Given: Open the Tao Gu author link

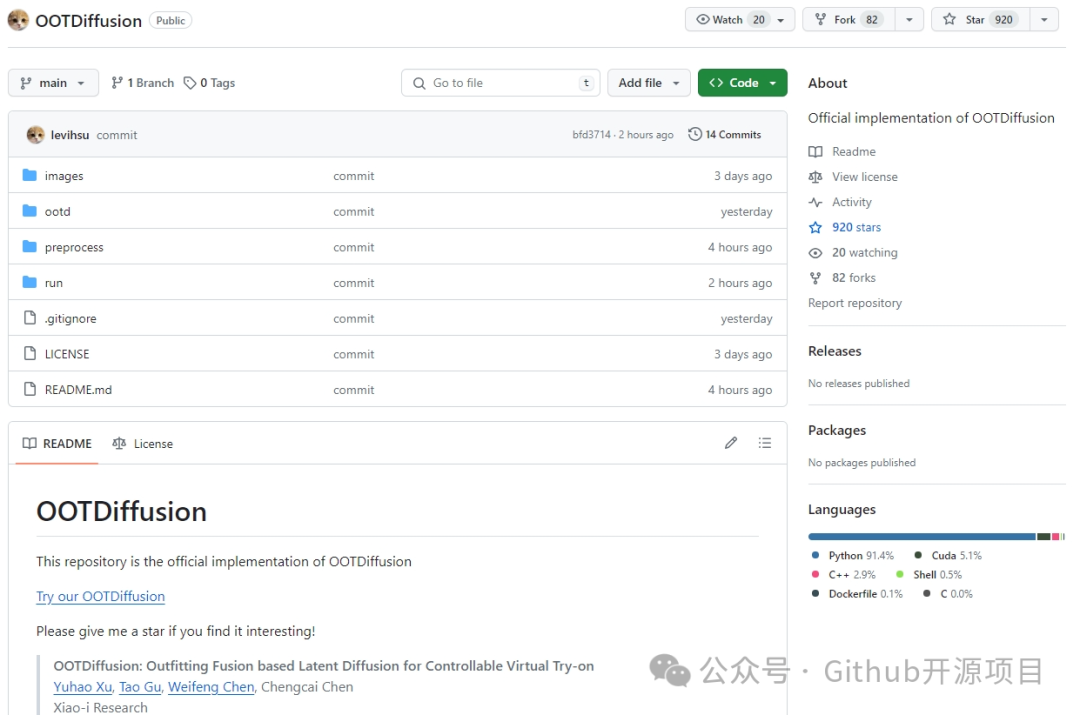Looking at the screenshot, I should click(x=140, y=687).
